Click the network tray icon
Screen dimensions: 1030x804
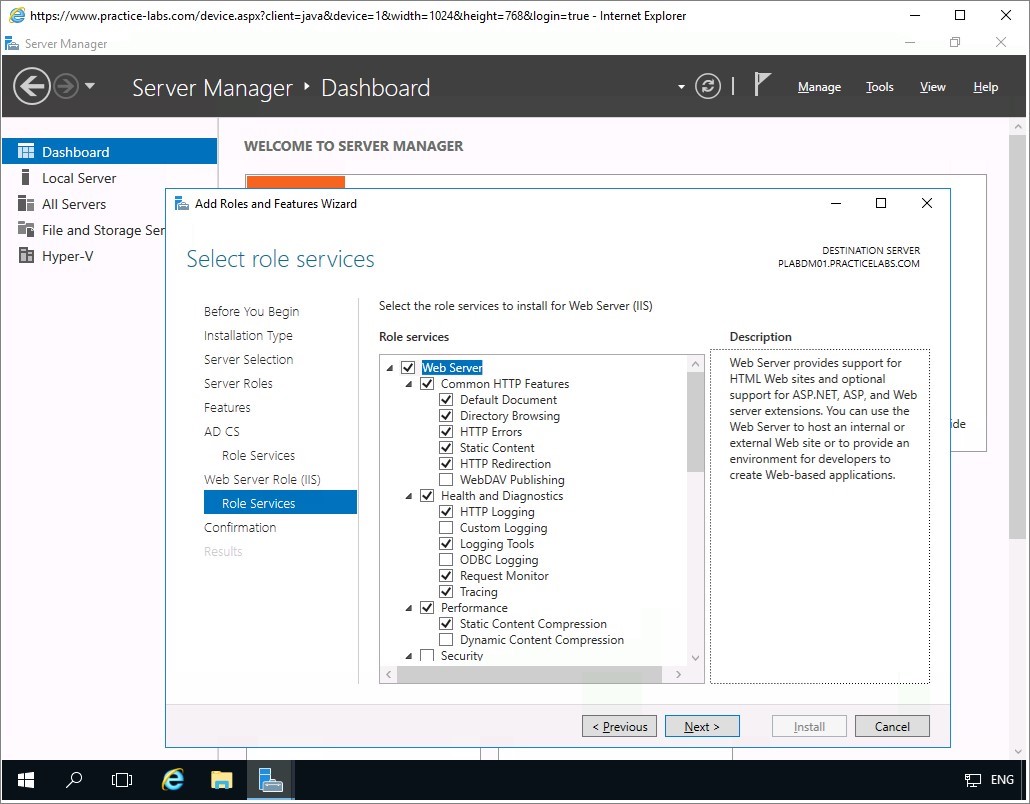pos(972,780)
